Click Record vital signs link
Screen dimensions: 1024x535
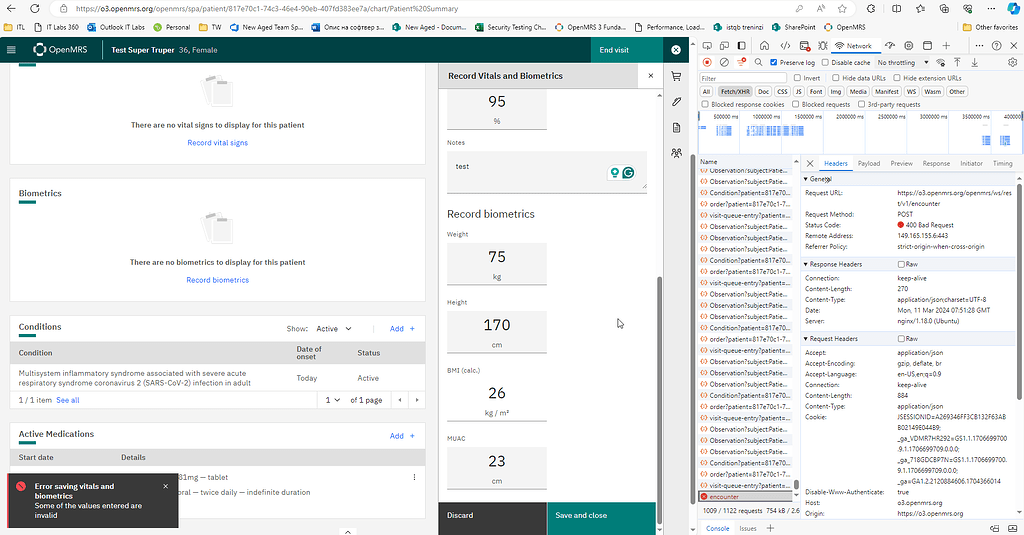tap(217, 143)
